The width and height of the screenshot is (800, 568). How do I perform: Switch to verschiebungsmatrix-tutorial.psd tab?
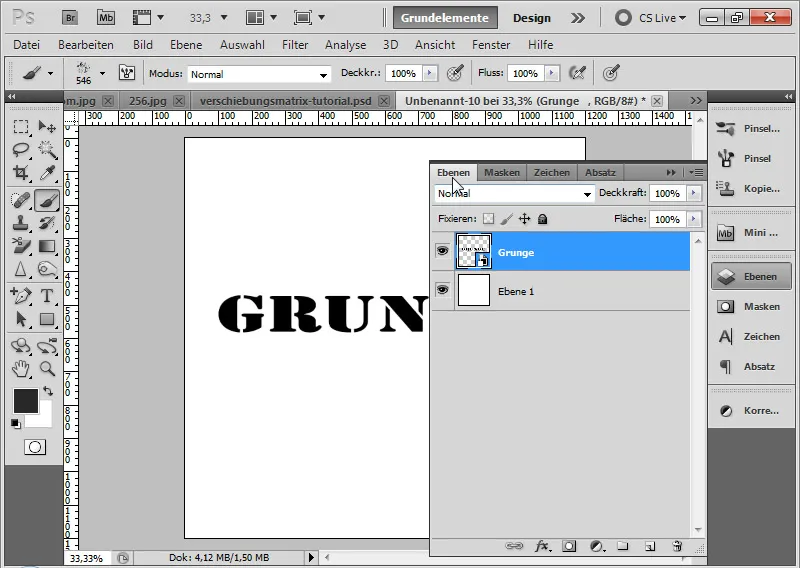pos(286,101)
